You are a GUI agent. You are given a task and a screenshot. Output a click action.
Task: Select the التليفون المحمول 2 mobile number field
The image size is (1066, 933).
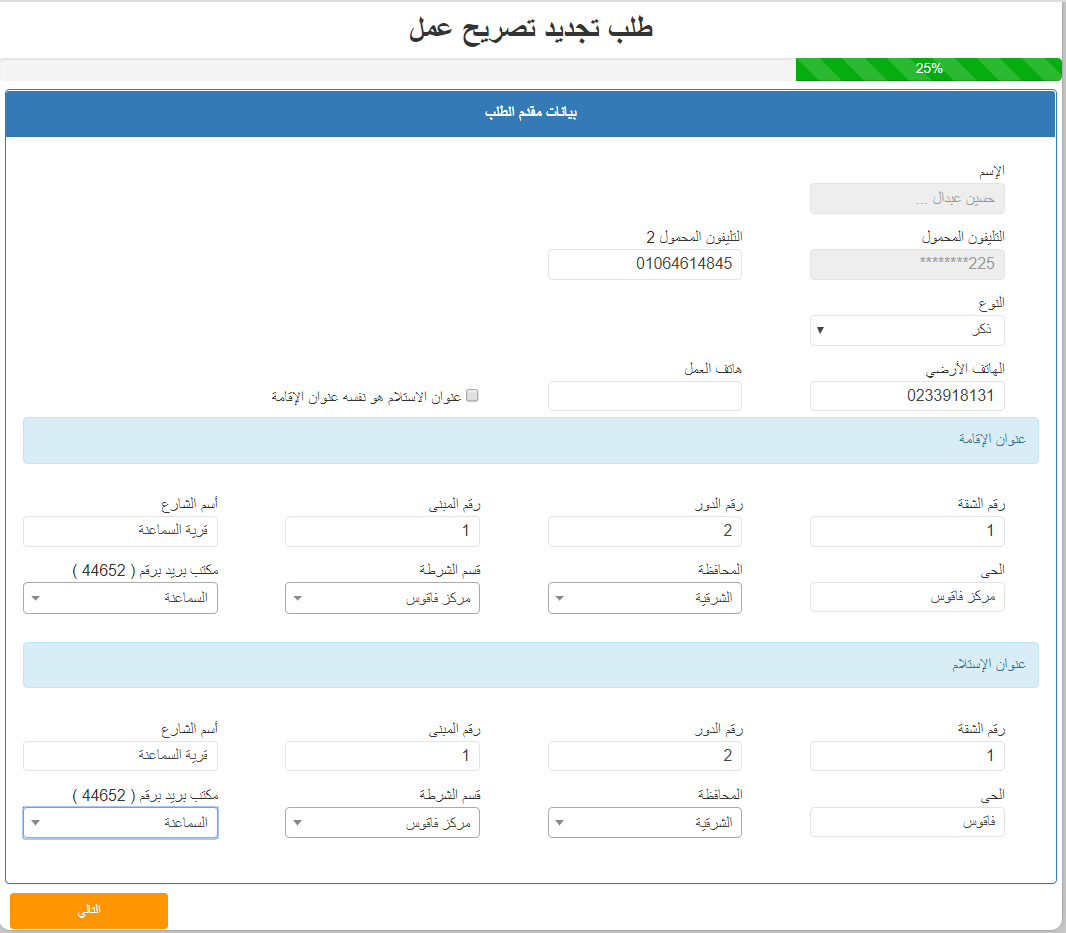[x=644, y=264]
